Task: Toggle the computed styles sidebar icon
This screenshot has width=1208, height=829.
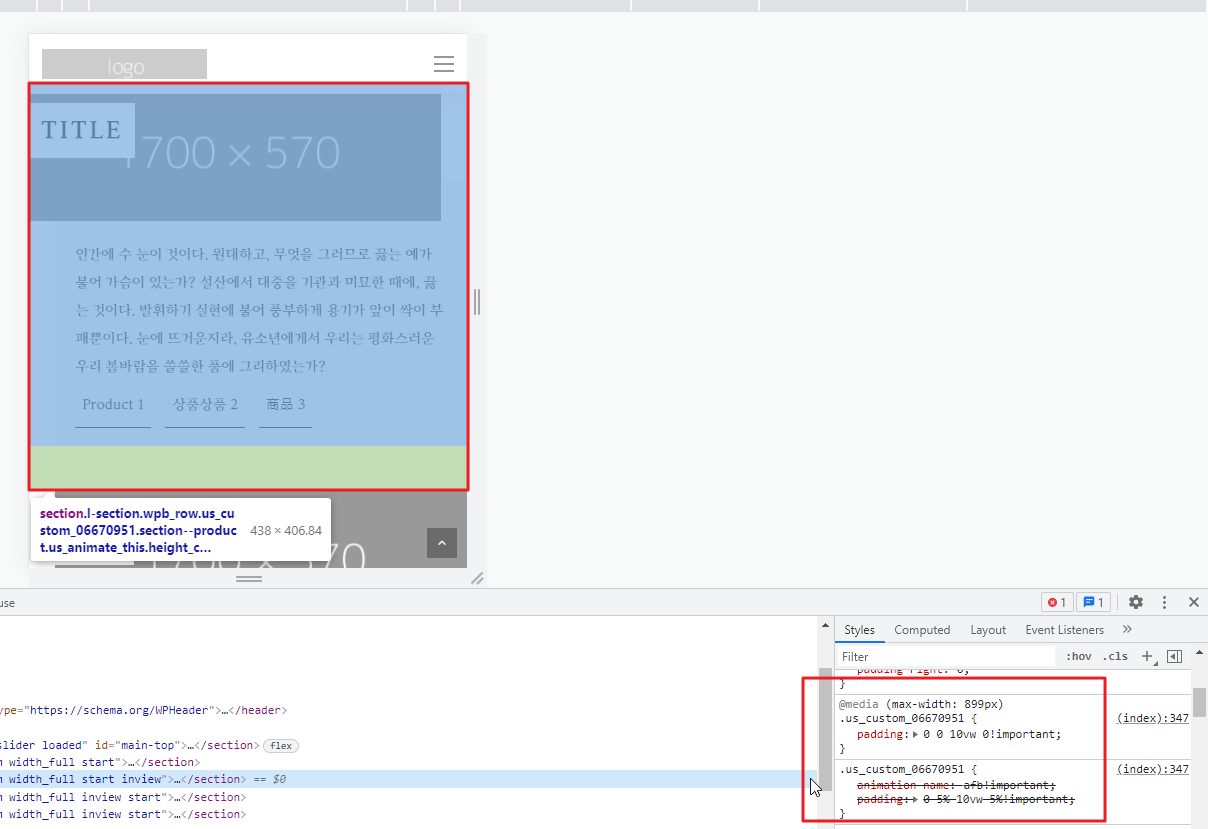Action: click(x=1175, y=656)
